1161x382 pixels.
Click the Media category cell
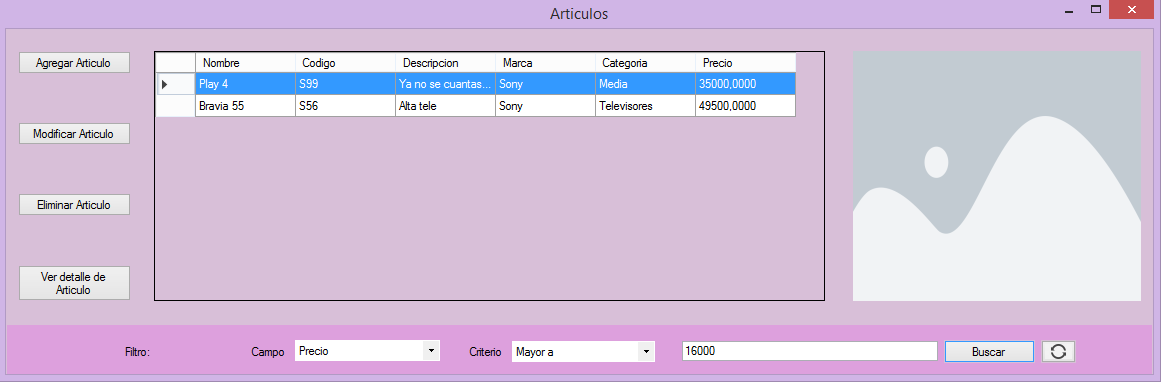[645, 84]
